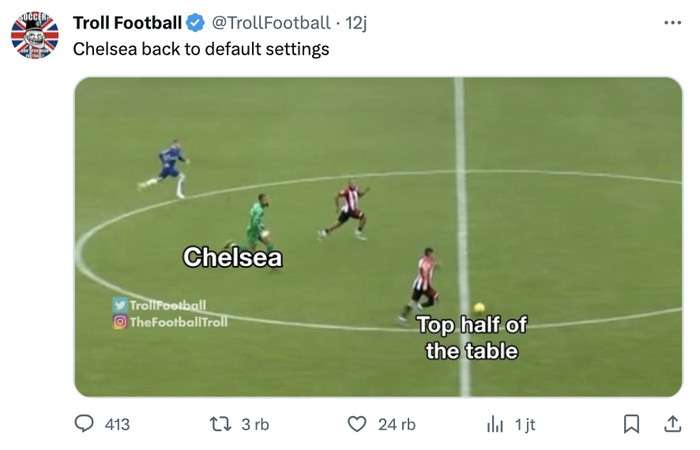700x450 pixels.
Task: Click the 3 rb repost count
Action: (256, 424)
